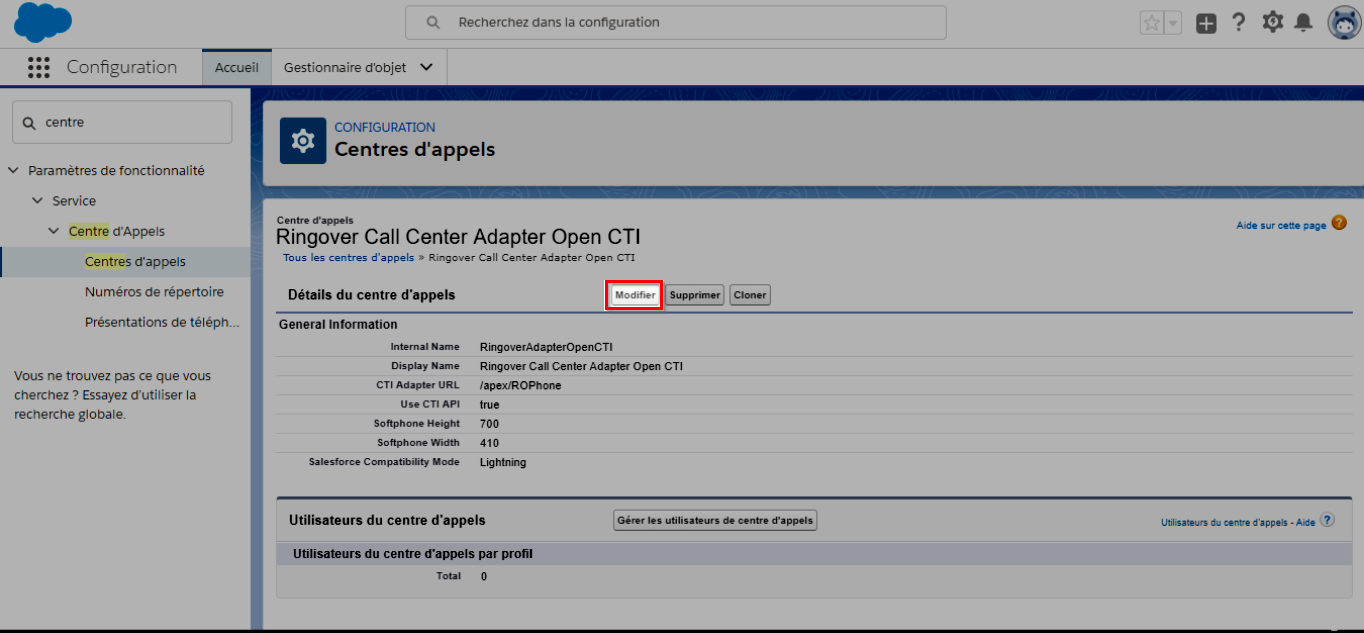1364x633 pixels.
Task: Click the Cloner button
Action: click(750, 295)
